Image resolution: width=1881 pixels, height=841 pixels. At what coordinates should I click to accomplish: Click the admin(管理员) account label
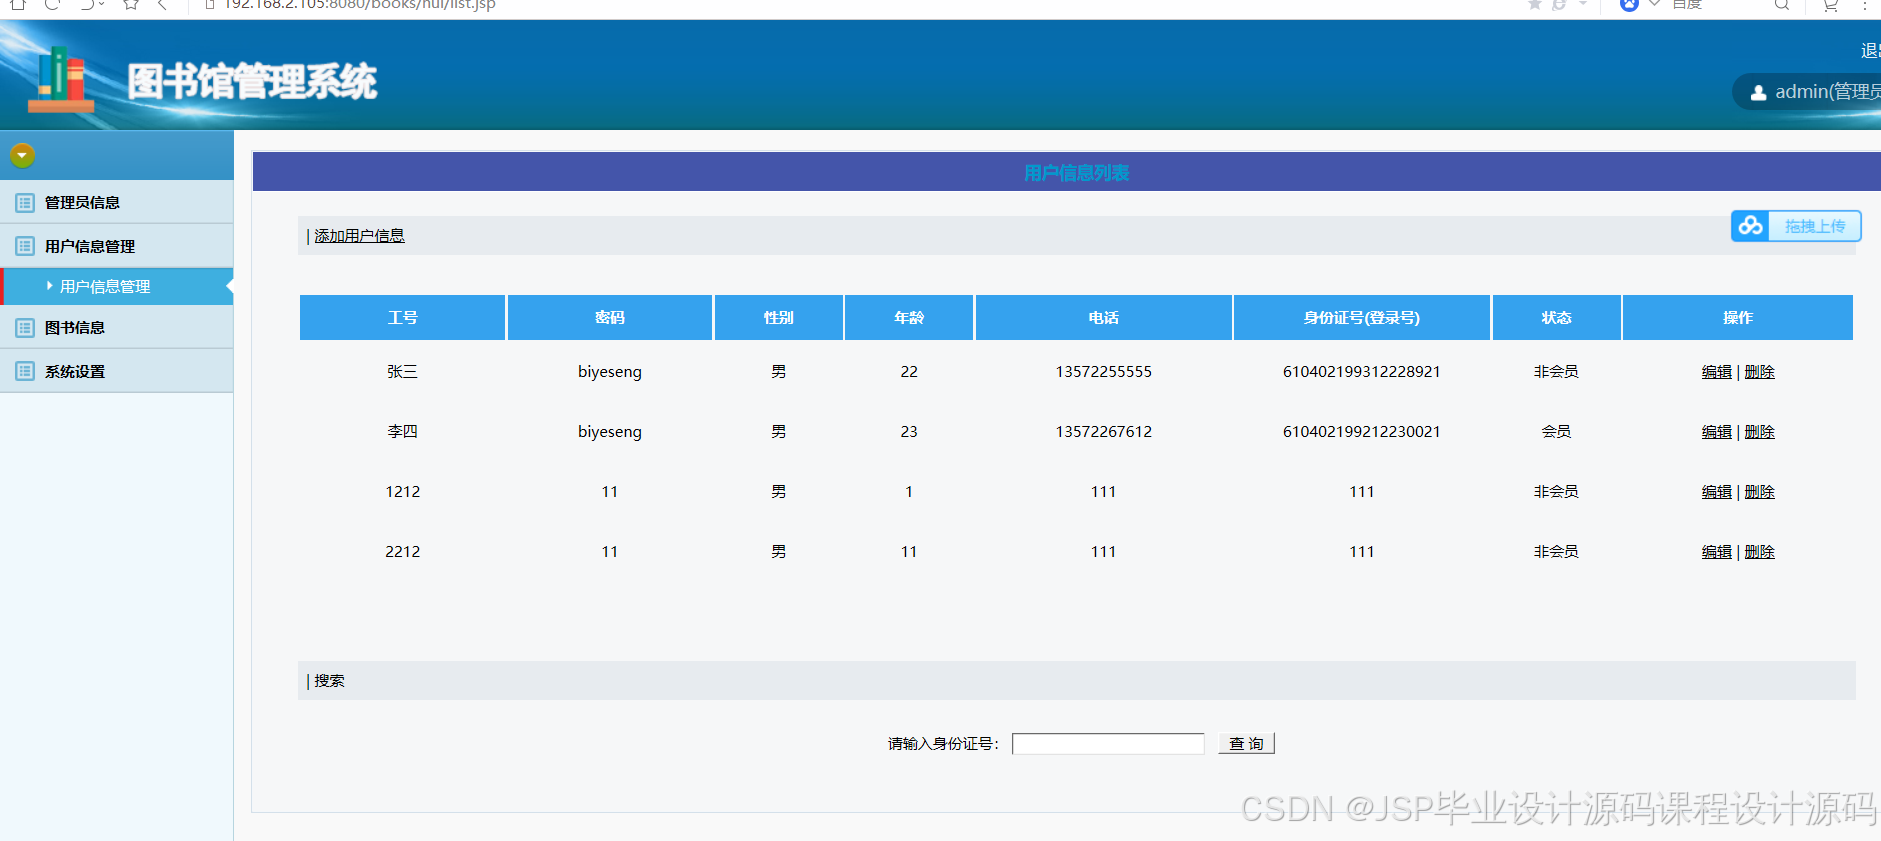[1827, 92]
